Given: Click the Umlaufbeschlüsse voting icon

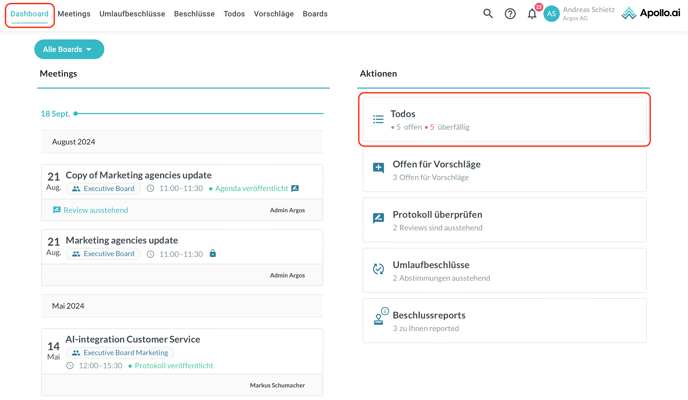Looking at the screenshot, I should coord(378,269).
